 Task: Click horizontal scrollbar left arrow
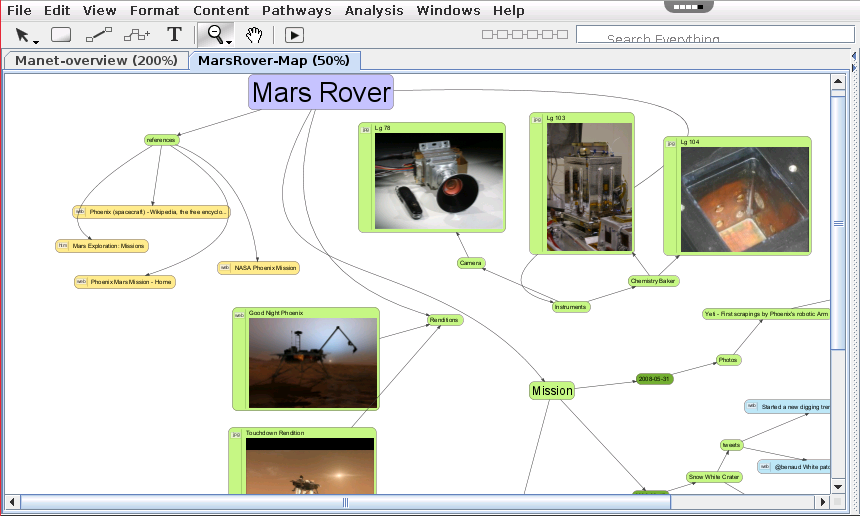12,501
